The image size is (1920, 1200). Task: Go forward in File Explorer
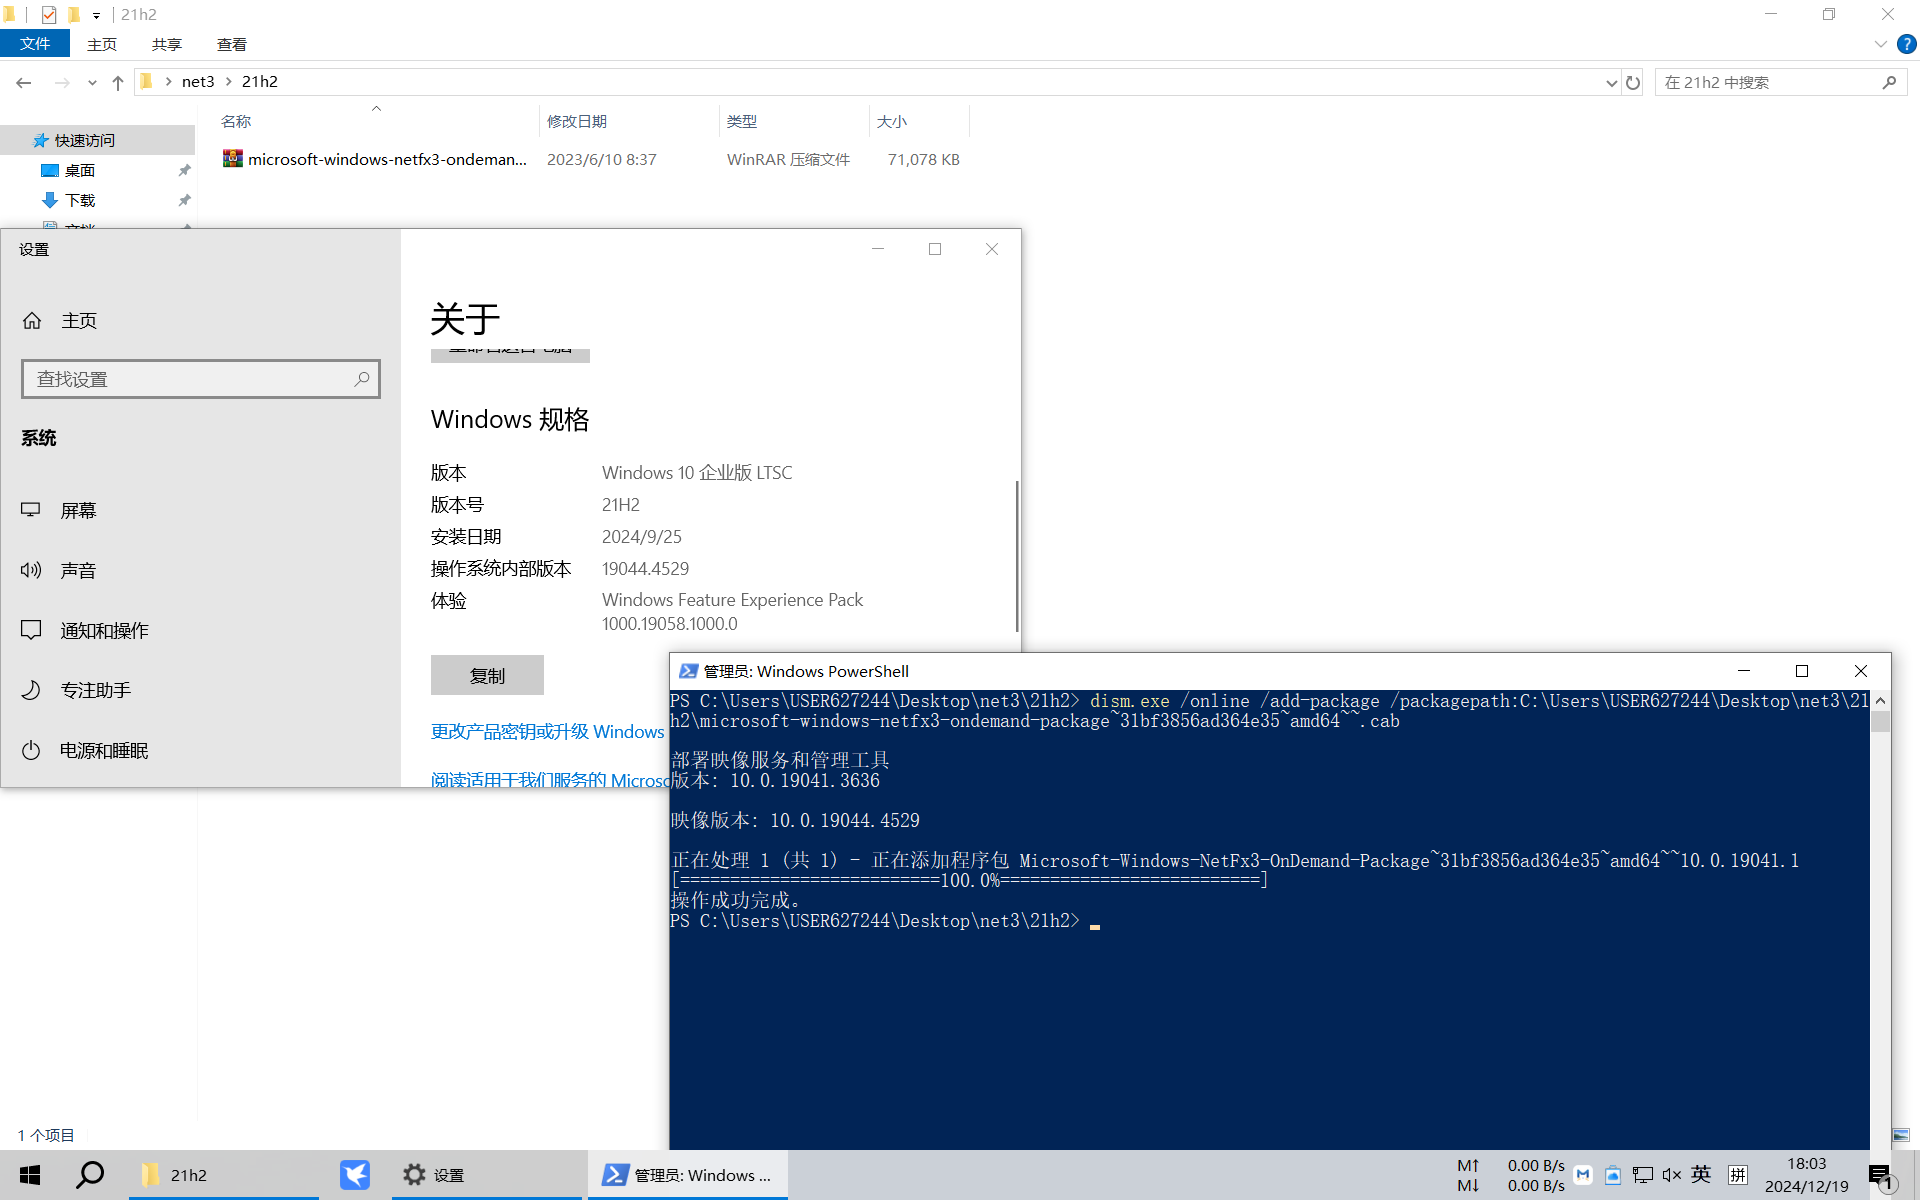[62, 82]
